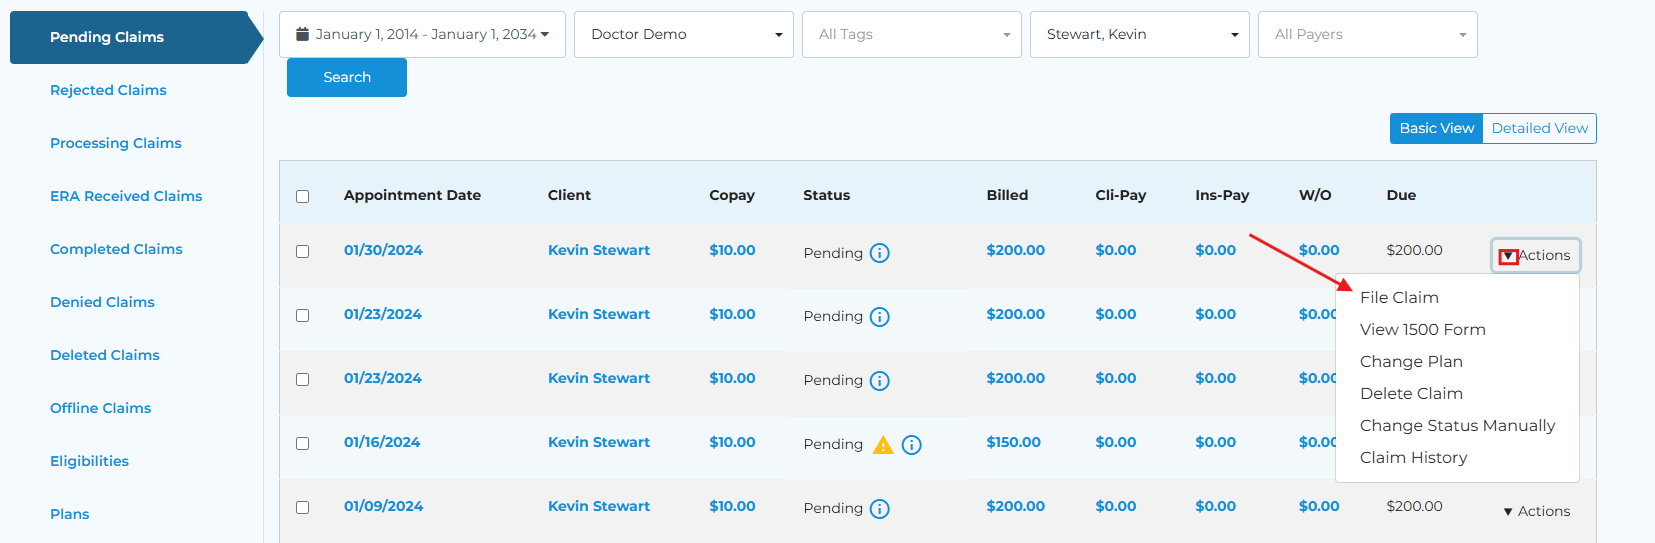
Task: Switch to Detailed View
Action: (1539, 128)
